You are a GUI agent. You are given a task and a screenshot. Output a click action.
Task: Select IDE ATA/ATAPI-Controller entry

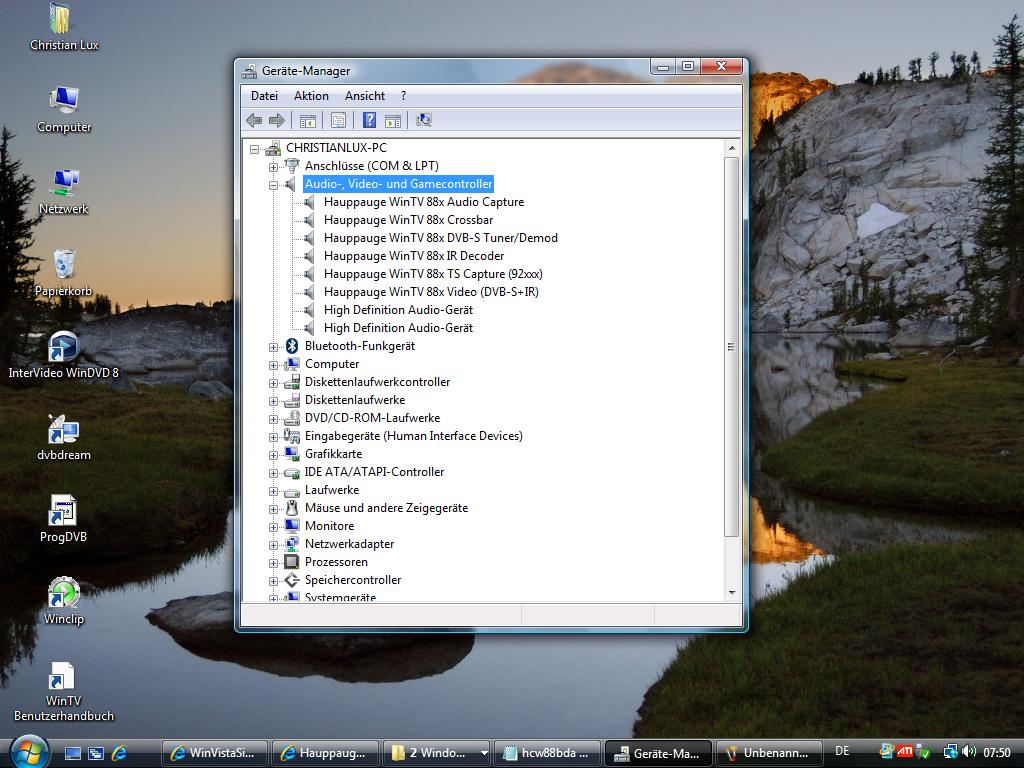click(x=374, y=472)
